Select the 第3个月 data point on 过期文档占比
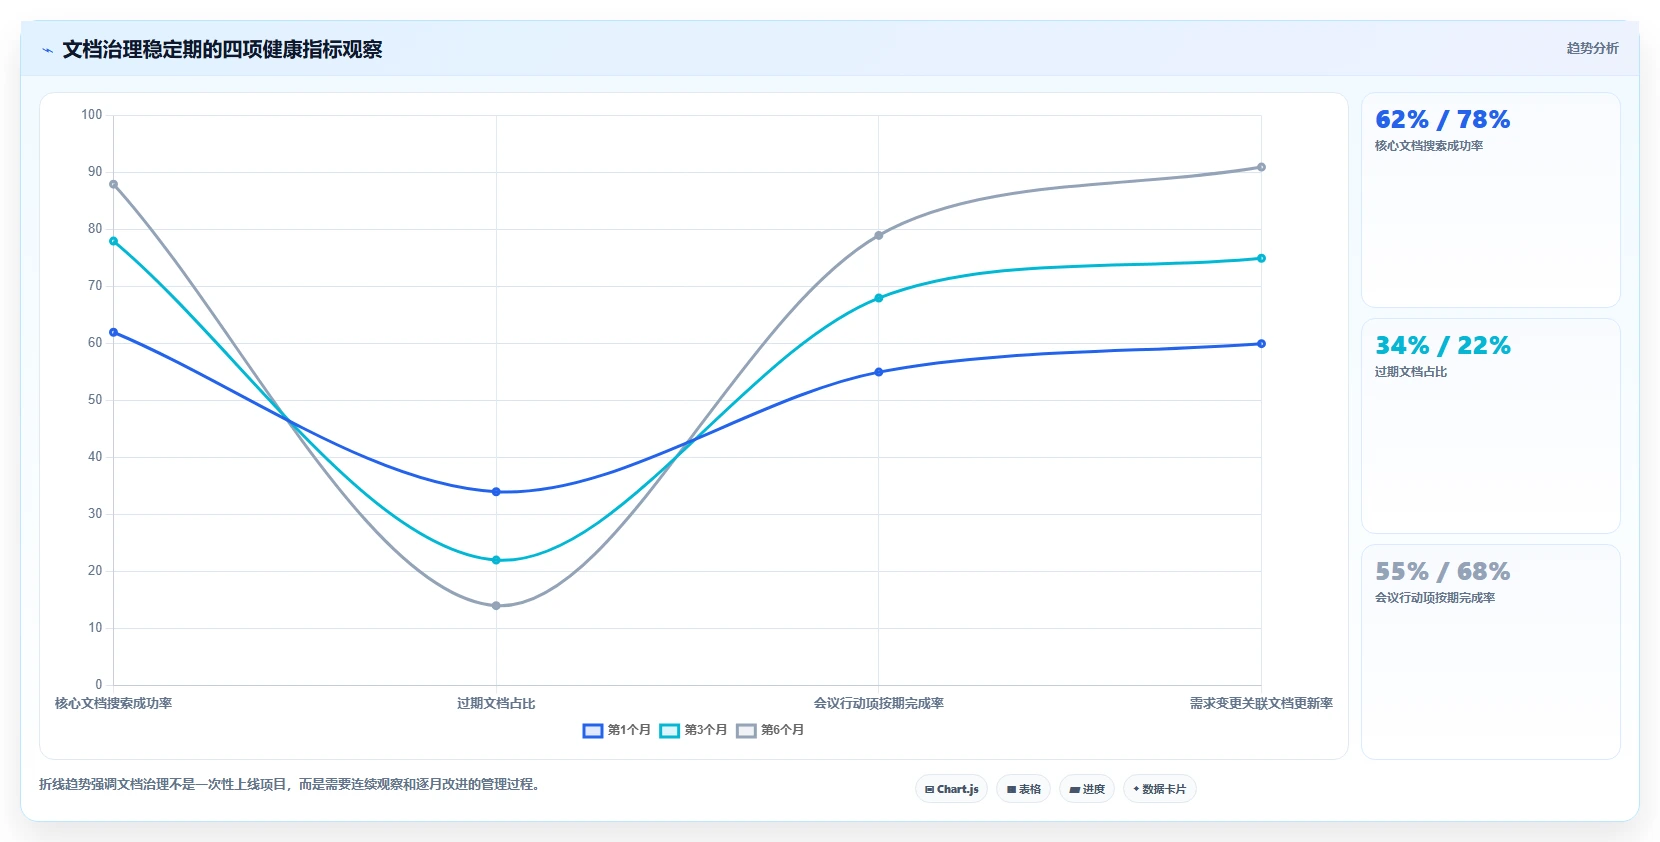Image resolution: width=1660 pixels, height=842 pixels. tap(496, 560)
